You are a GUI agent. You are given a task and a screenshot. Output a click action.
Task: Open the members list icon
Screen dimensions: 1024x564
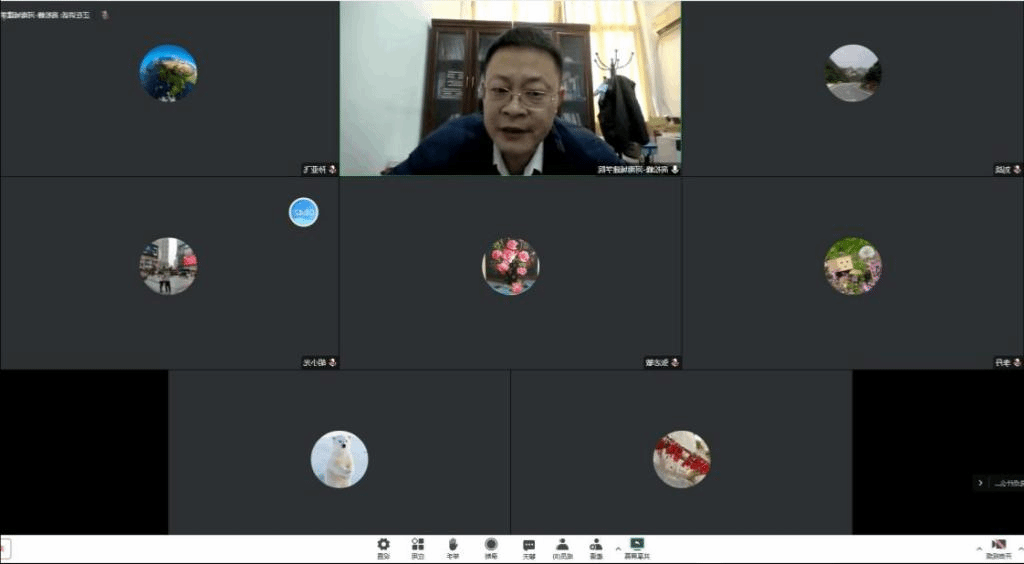[563, 546]
